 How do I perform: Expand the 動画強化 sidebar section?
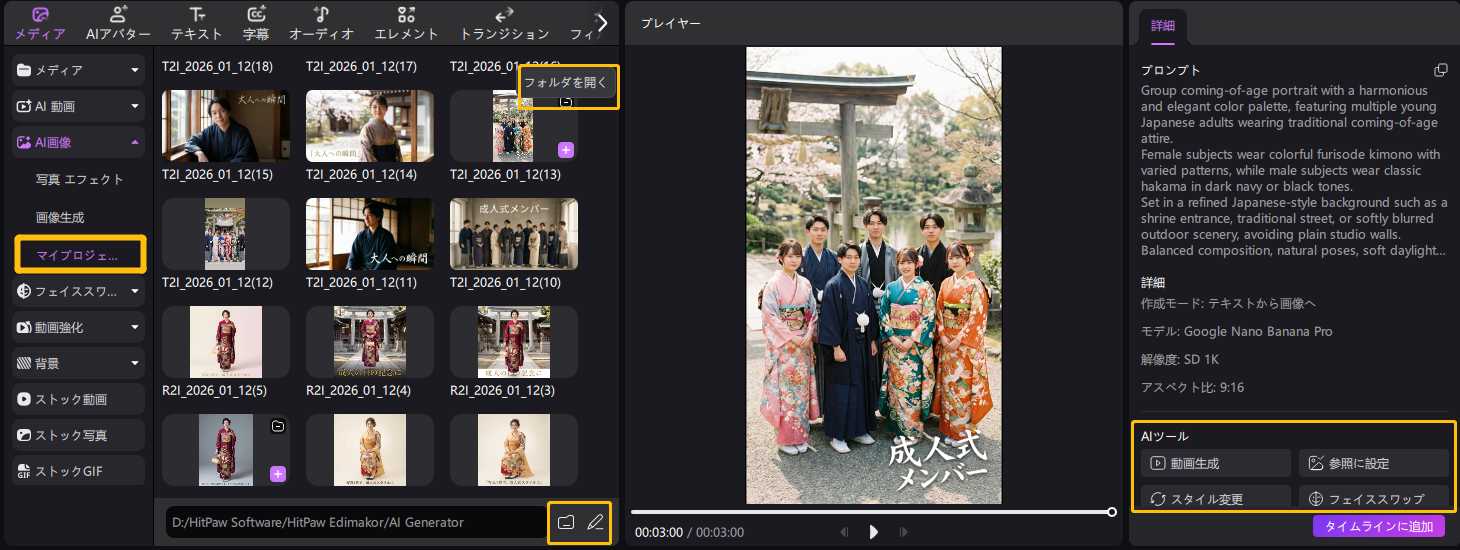click(x=79, y=327)
